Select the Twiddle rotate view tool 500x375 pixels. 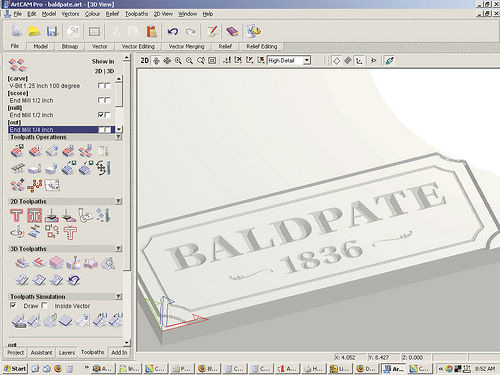[156, 60]
